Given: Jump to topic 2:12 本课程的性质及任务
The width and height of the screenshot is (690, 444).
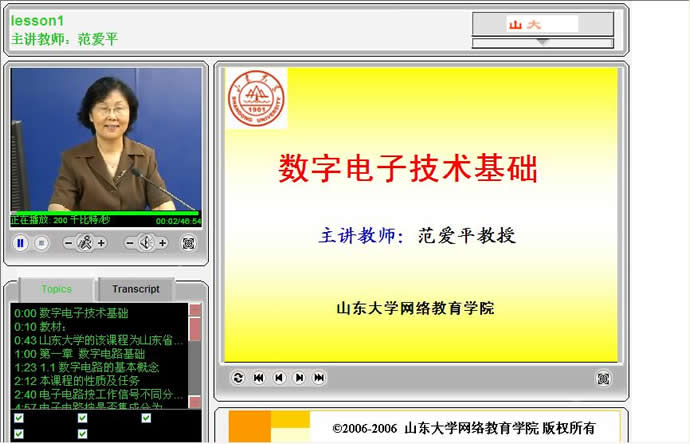Looking at the screenshot, I should [x=77, y=381].
